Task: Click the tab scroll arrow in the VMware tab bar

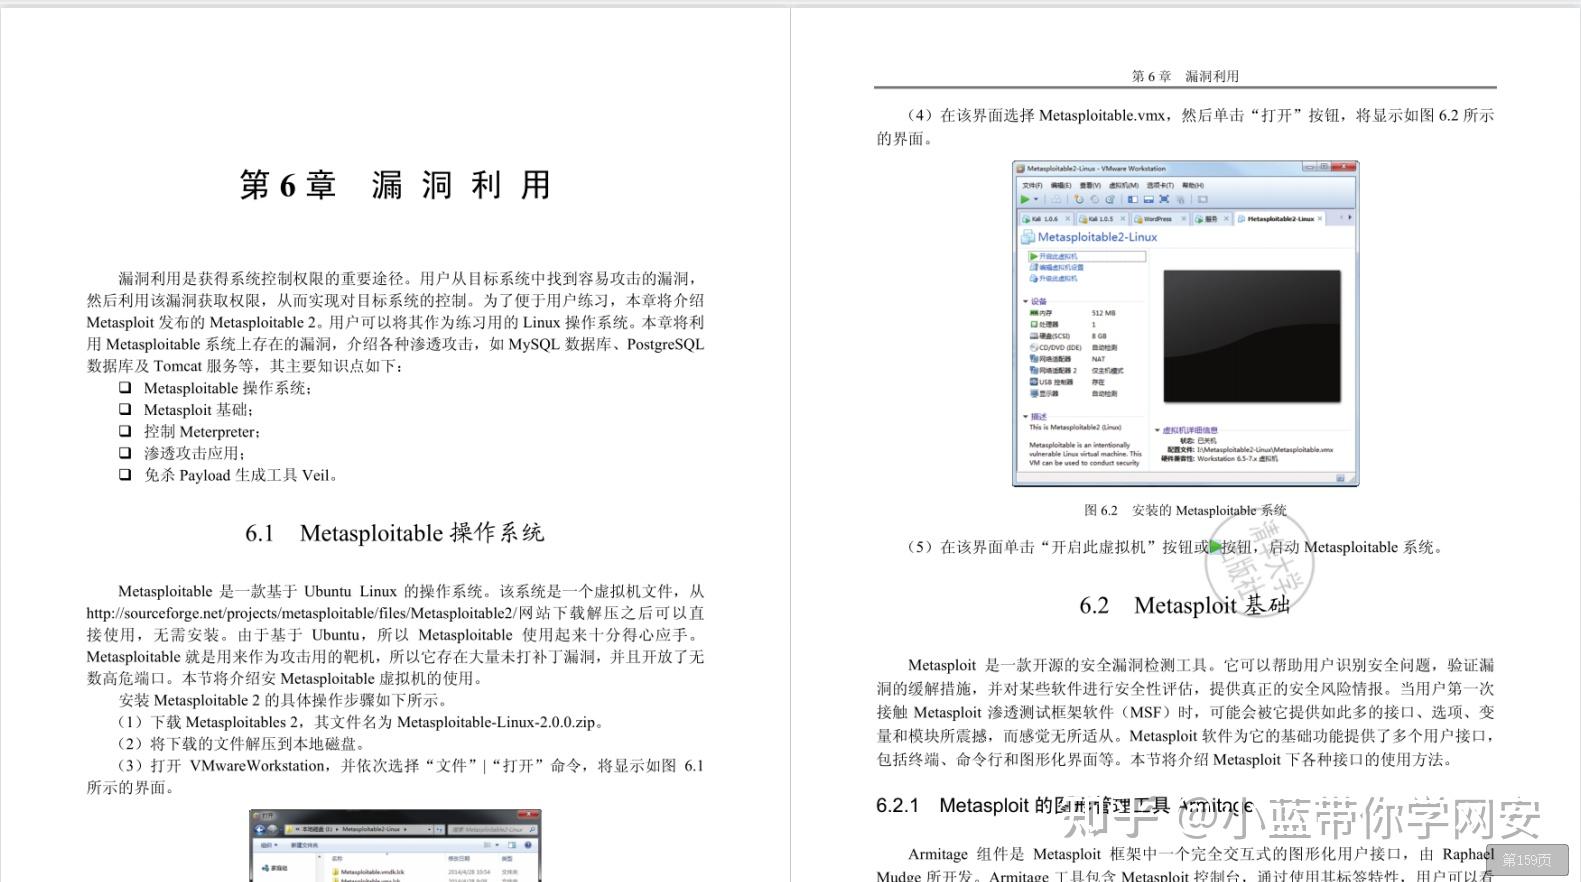Action: pos(1350,217)
